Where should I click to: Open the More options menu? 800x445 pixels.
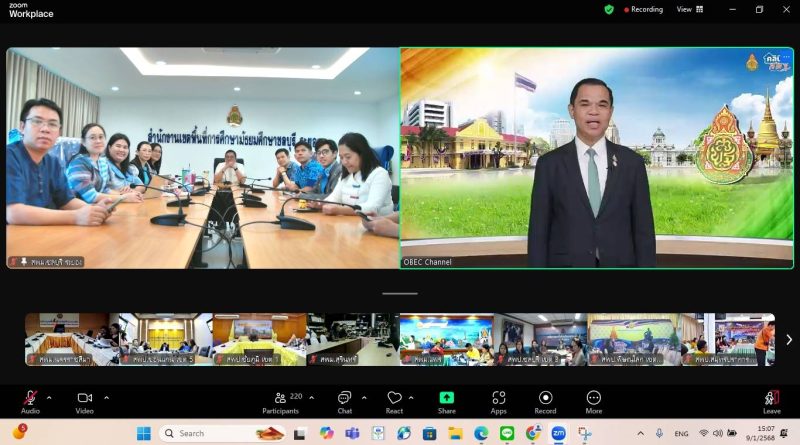594,398
